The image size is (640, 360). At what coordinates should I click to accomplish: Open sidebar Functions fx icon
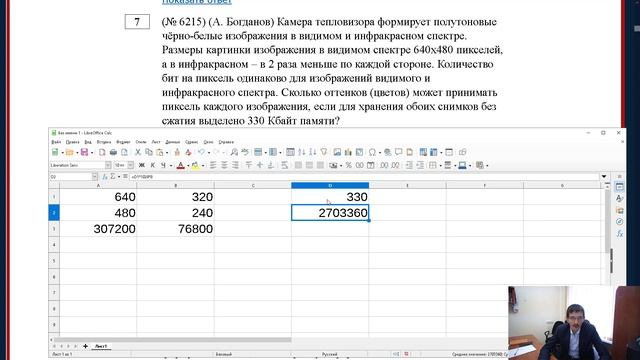(x=620, y=233)
